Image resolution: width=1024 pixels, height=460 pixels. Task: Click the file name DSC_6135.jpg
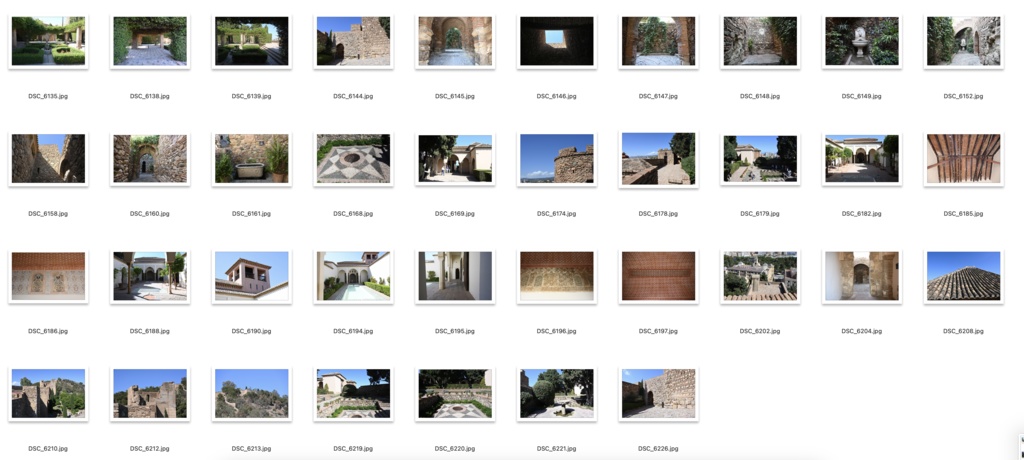coord(48,96)
